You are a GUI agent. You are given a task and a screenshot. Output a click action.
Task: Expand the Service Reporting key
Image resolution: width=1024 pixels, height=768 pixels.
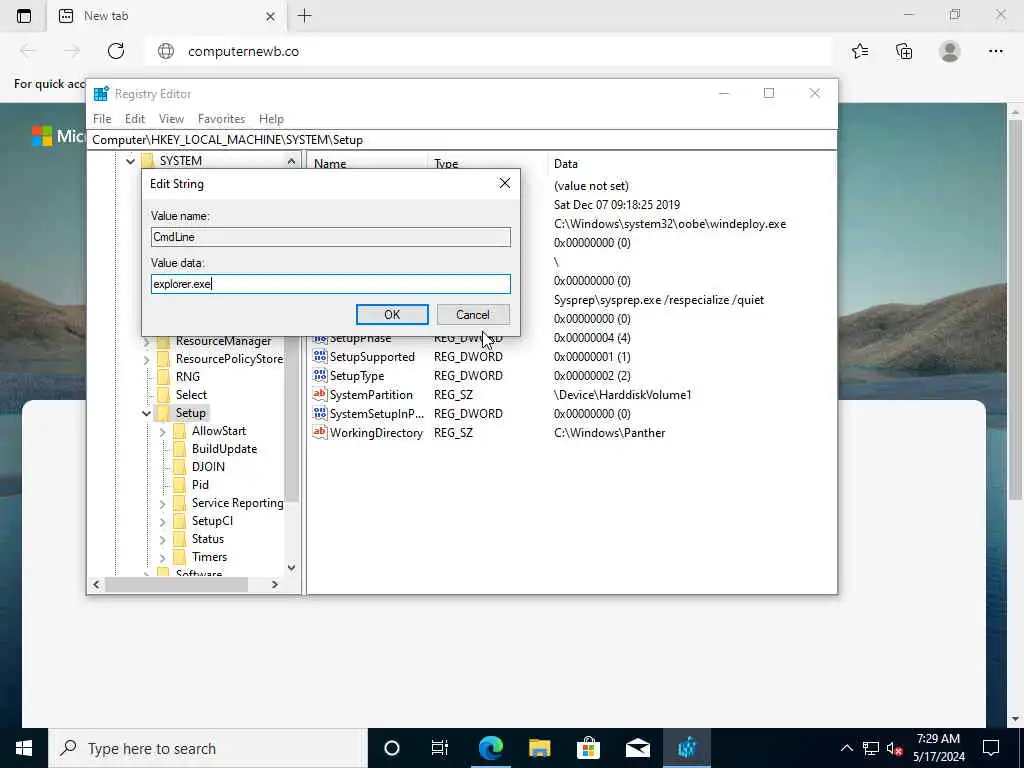point(163,504)
